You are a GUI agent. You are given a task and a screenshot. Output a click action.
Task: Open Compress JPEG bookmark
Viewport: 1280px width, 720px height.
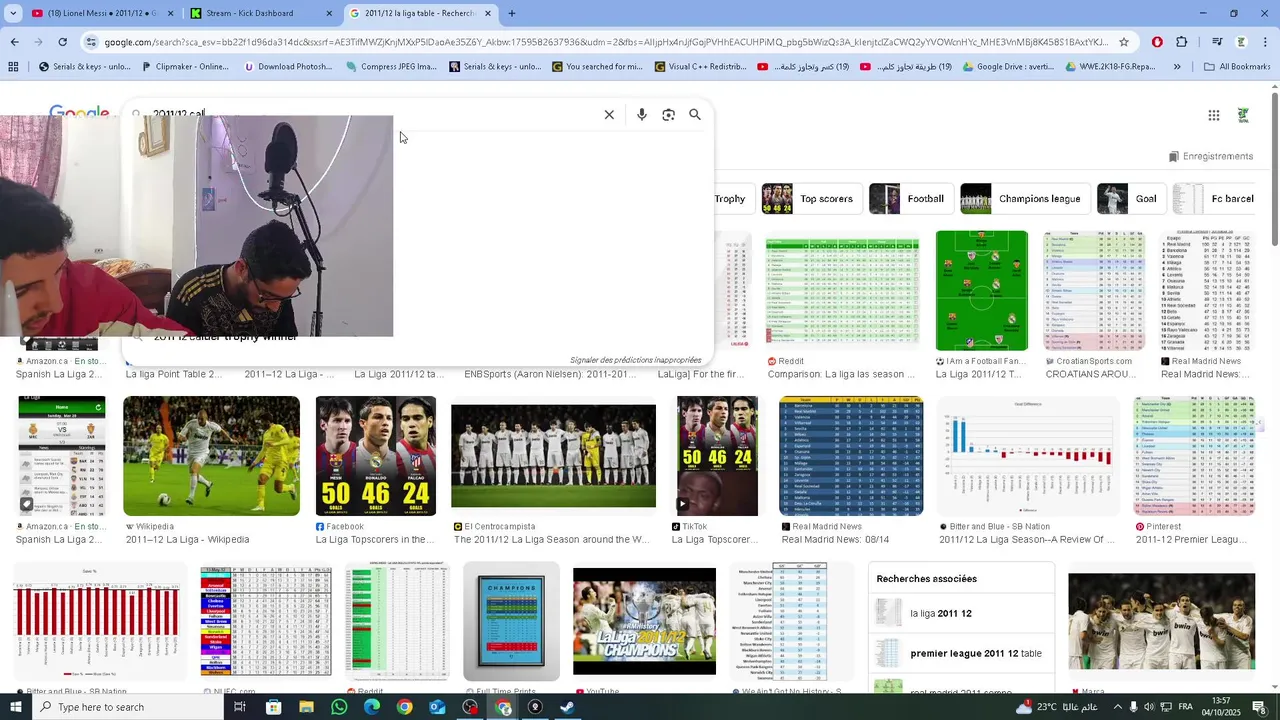pos(390,67)
